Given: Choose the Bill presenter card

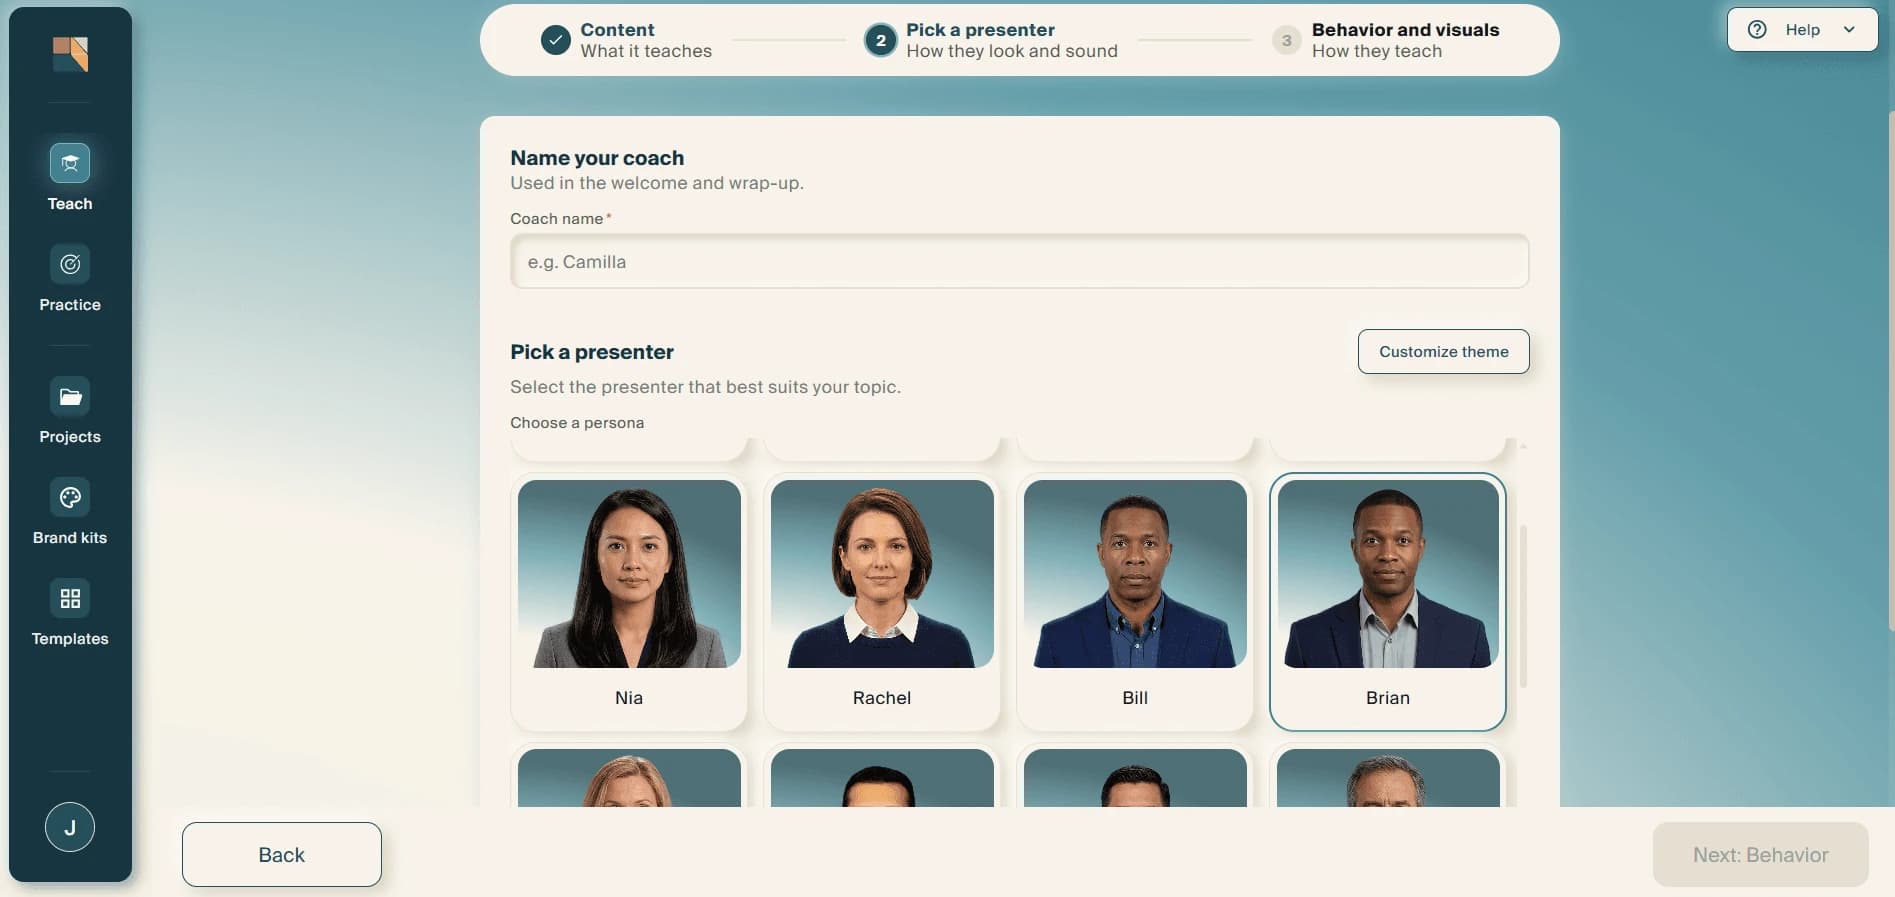Looking at the screenshot, I should [x=1135, y=602].
